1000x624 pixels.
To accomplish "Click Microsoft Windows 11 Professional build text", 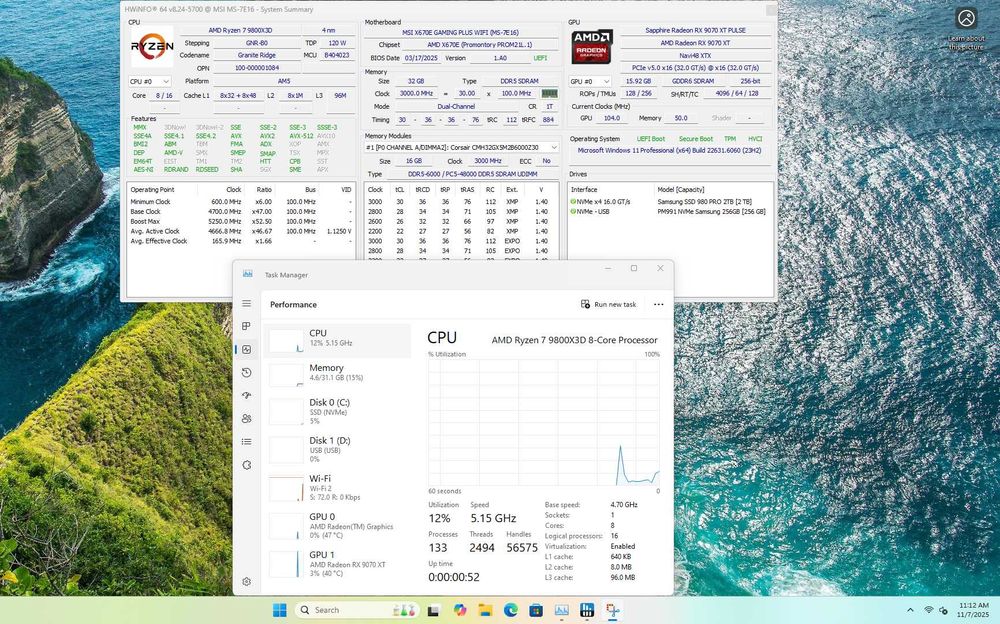I will pyautogui.click(x=670, y=151).
